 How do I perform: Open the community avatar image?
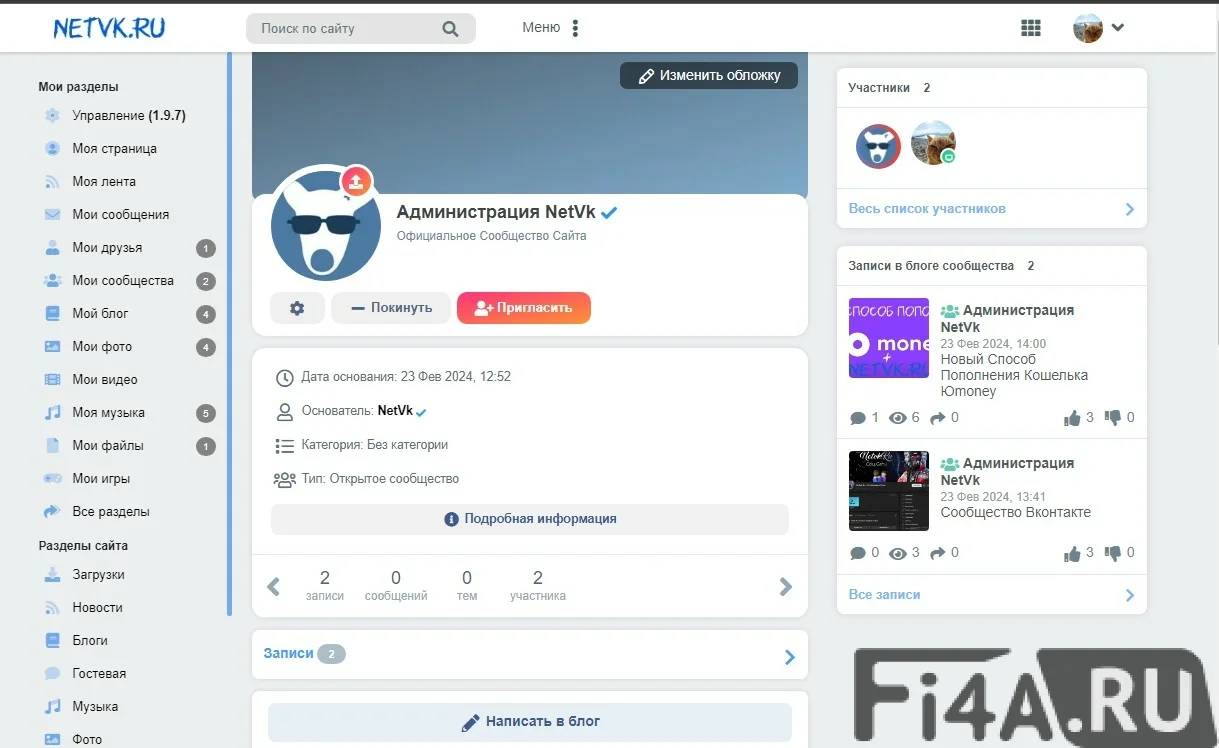click(325, 225)
